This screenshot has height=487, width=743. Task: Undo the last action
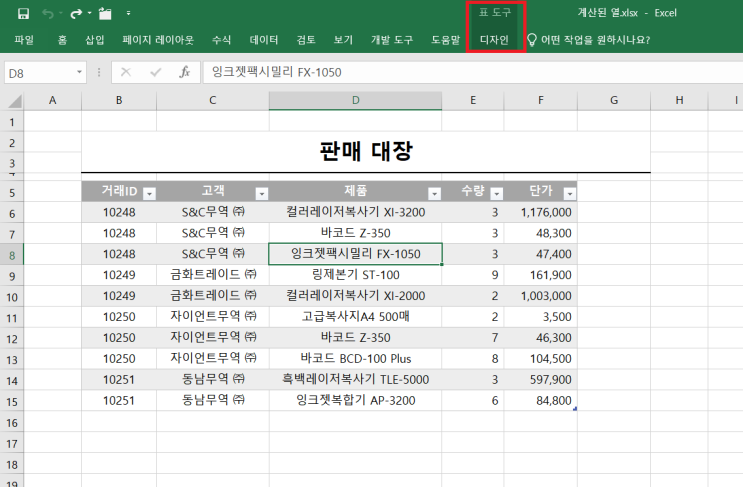coord(48,13)
